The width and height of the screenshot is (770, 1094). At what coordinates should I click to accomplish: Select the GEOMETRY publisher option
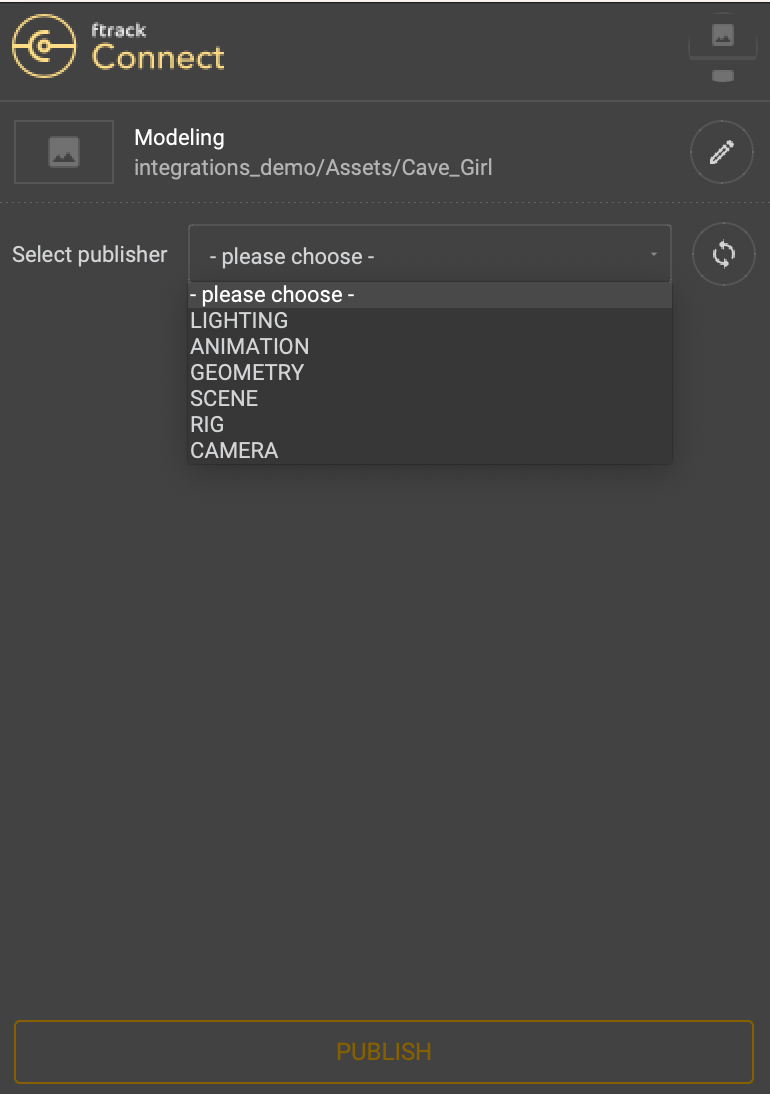(x=248, y=372)
